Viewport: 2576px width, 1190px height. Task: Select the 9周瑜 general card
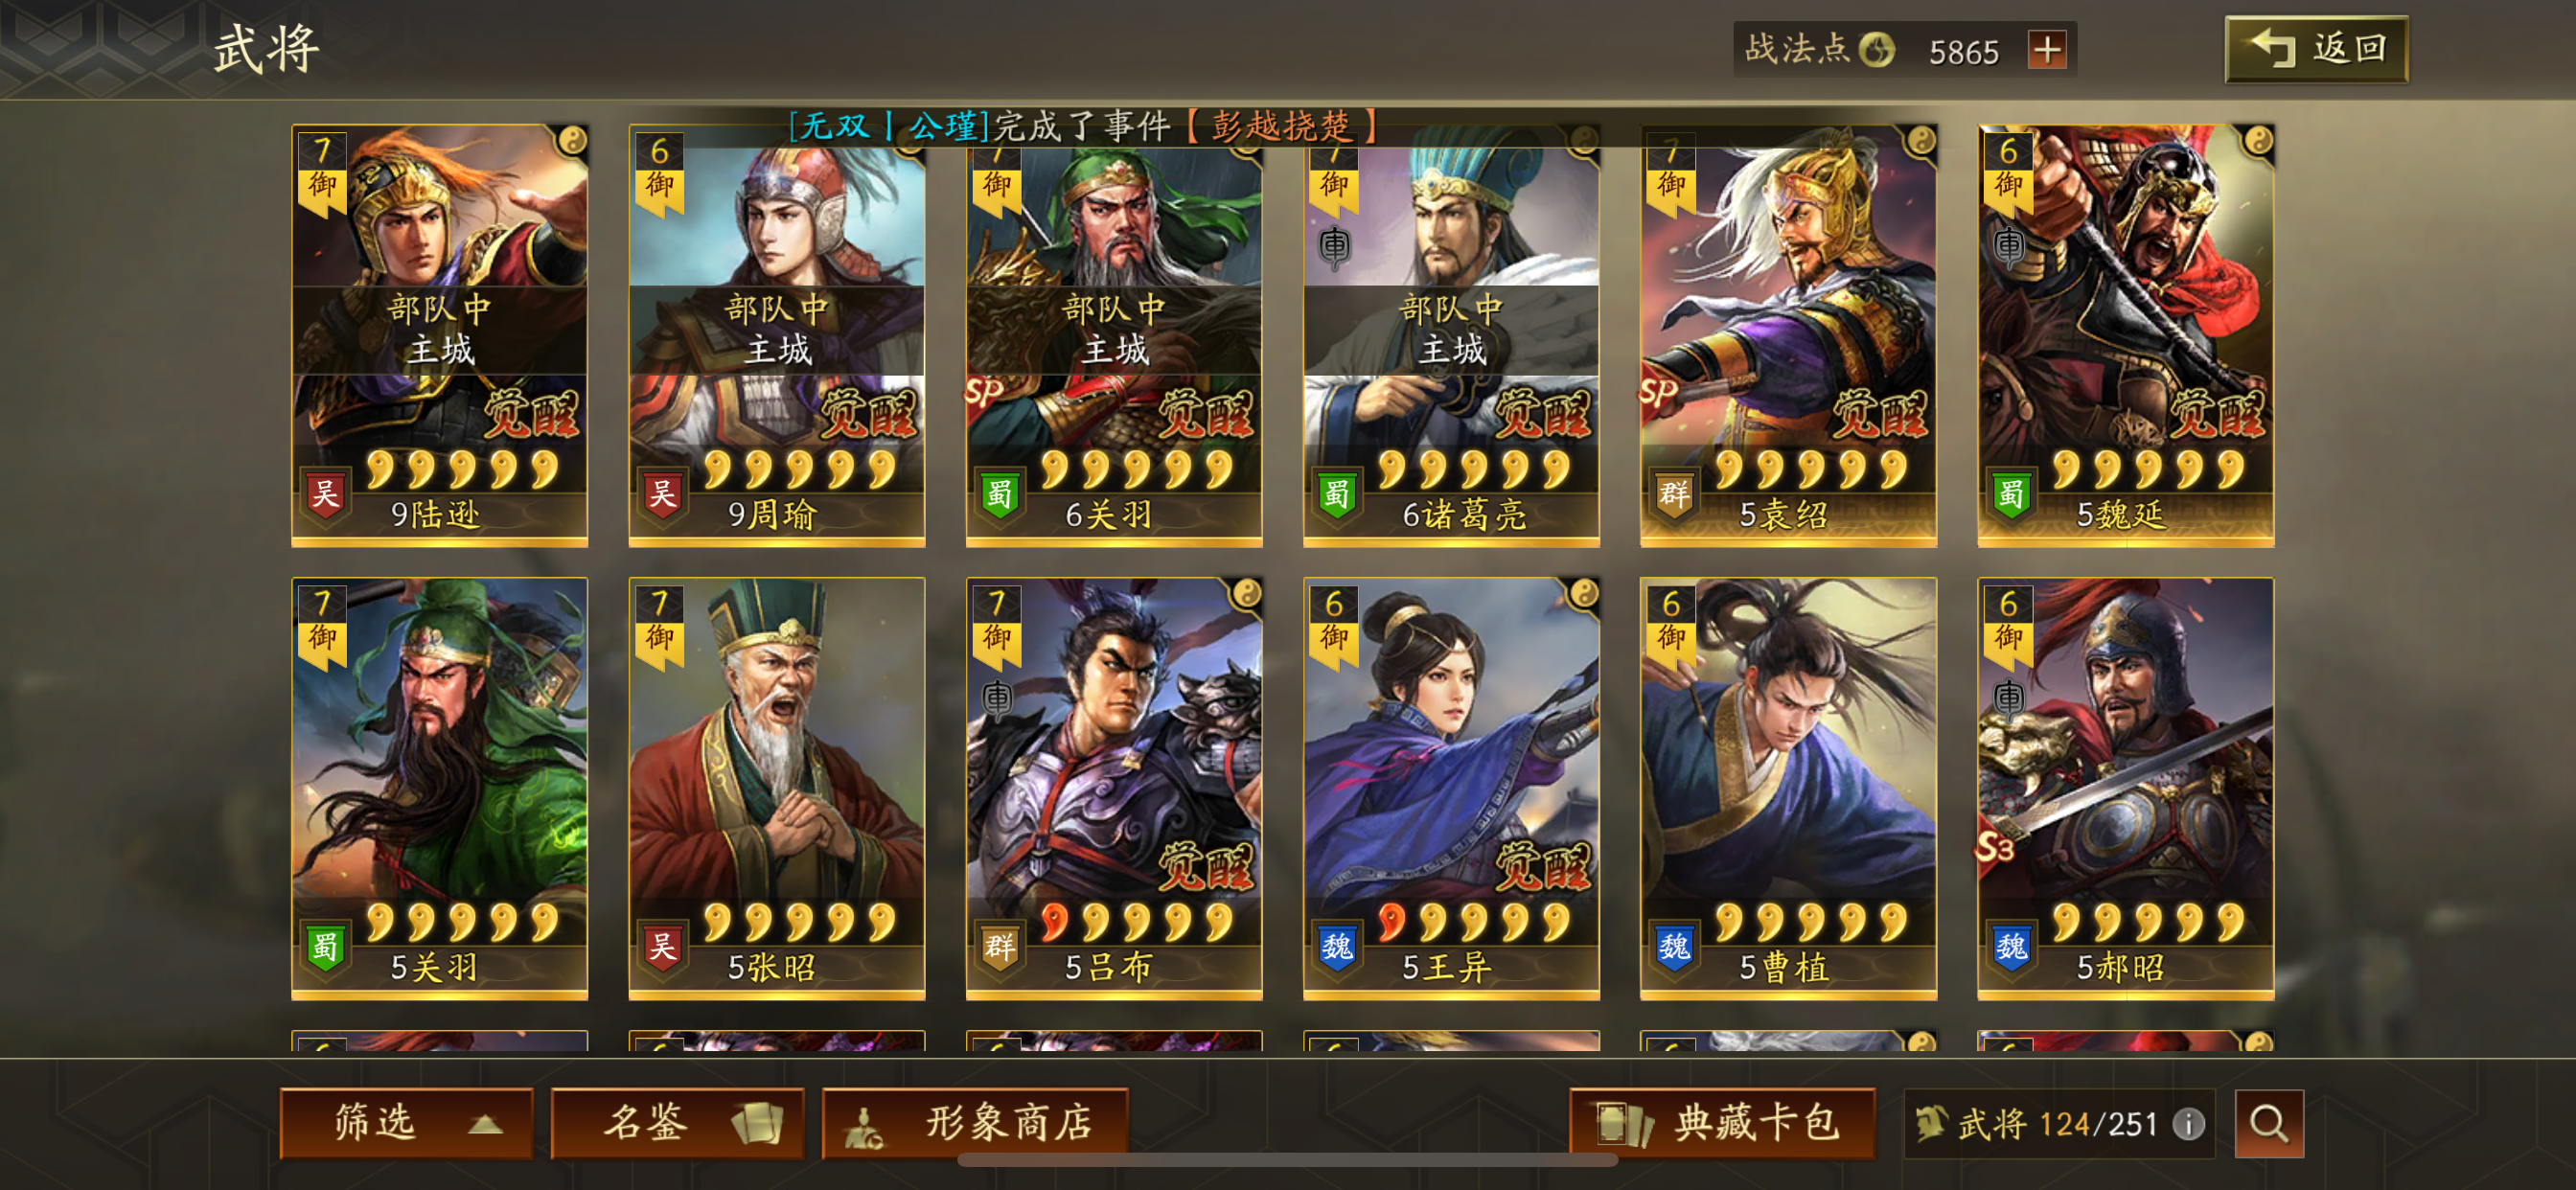point(777,336)
